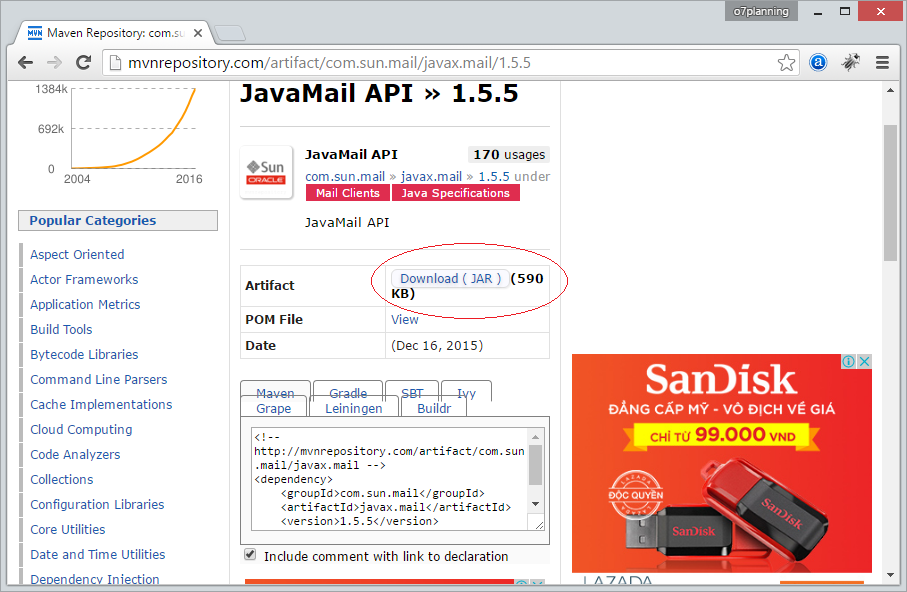Click the Download (JAR) button
The image size is (907, 592).
click(450, 278)
